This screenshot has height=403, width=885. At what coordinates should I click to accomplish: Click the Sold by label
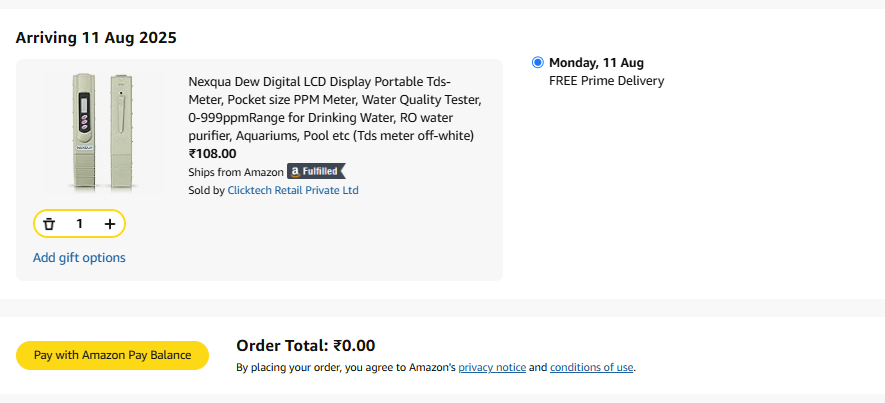click(206, 190)
